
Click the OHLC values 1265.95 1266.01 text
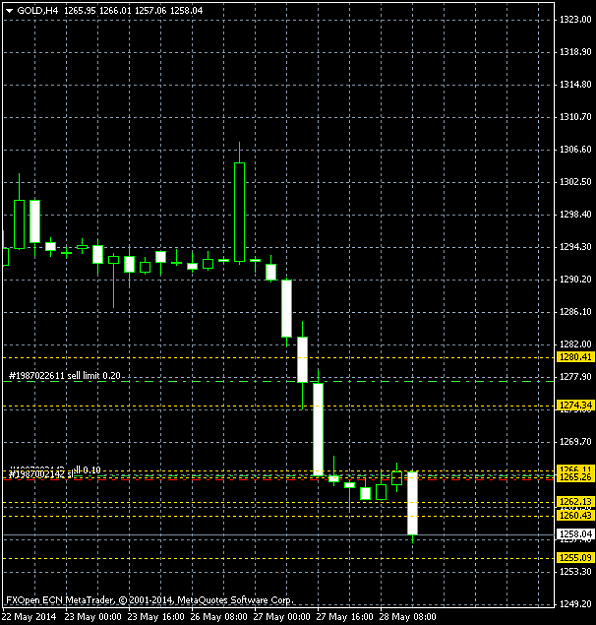point(98,11)
